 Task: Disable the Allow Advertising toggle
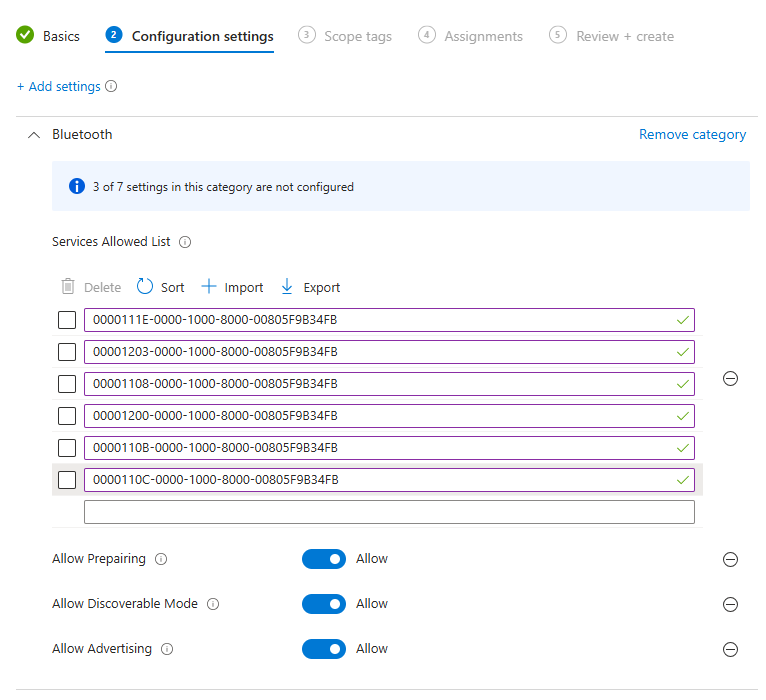[x=323, y=649]
